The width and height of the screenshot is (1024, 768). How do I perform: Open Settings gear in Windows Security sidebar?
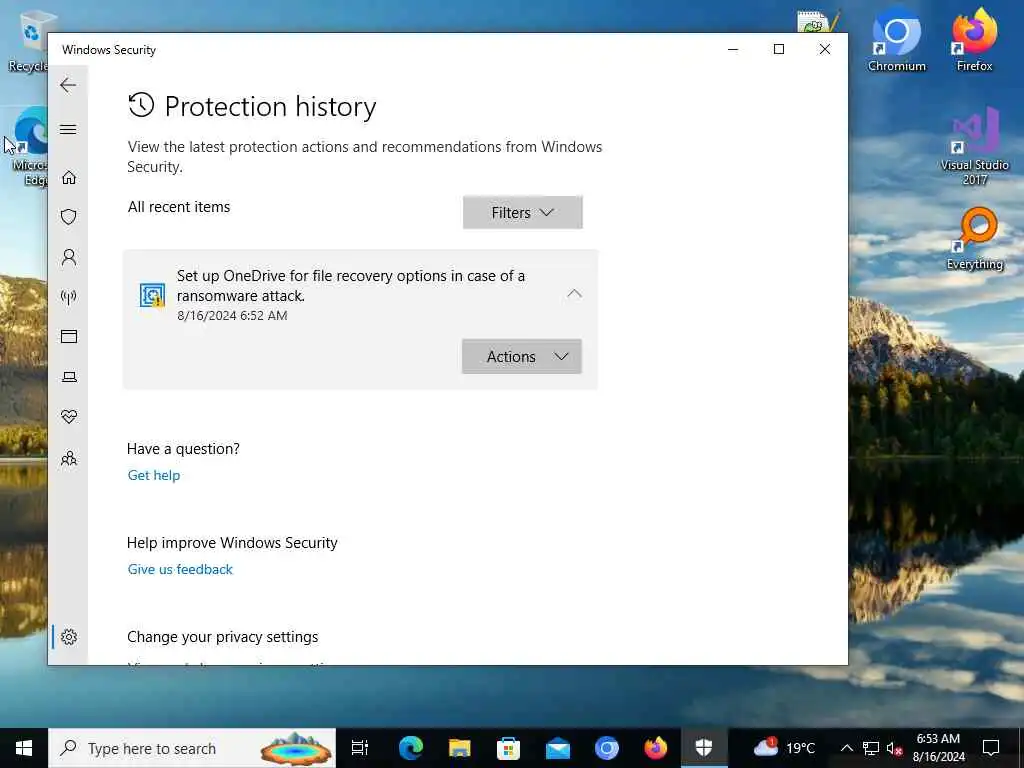pyautogui.click(x=69, y=637)
